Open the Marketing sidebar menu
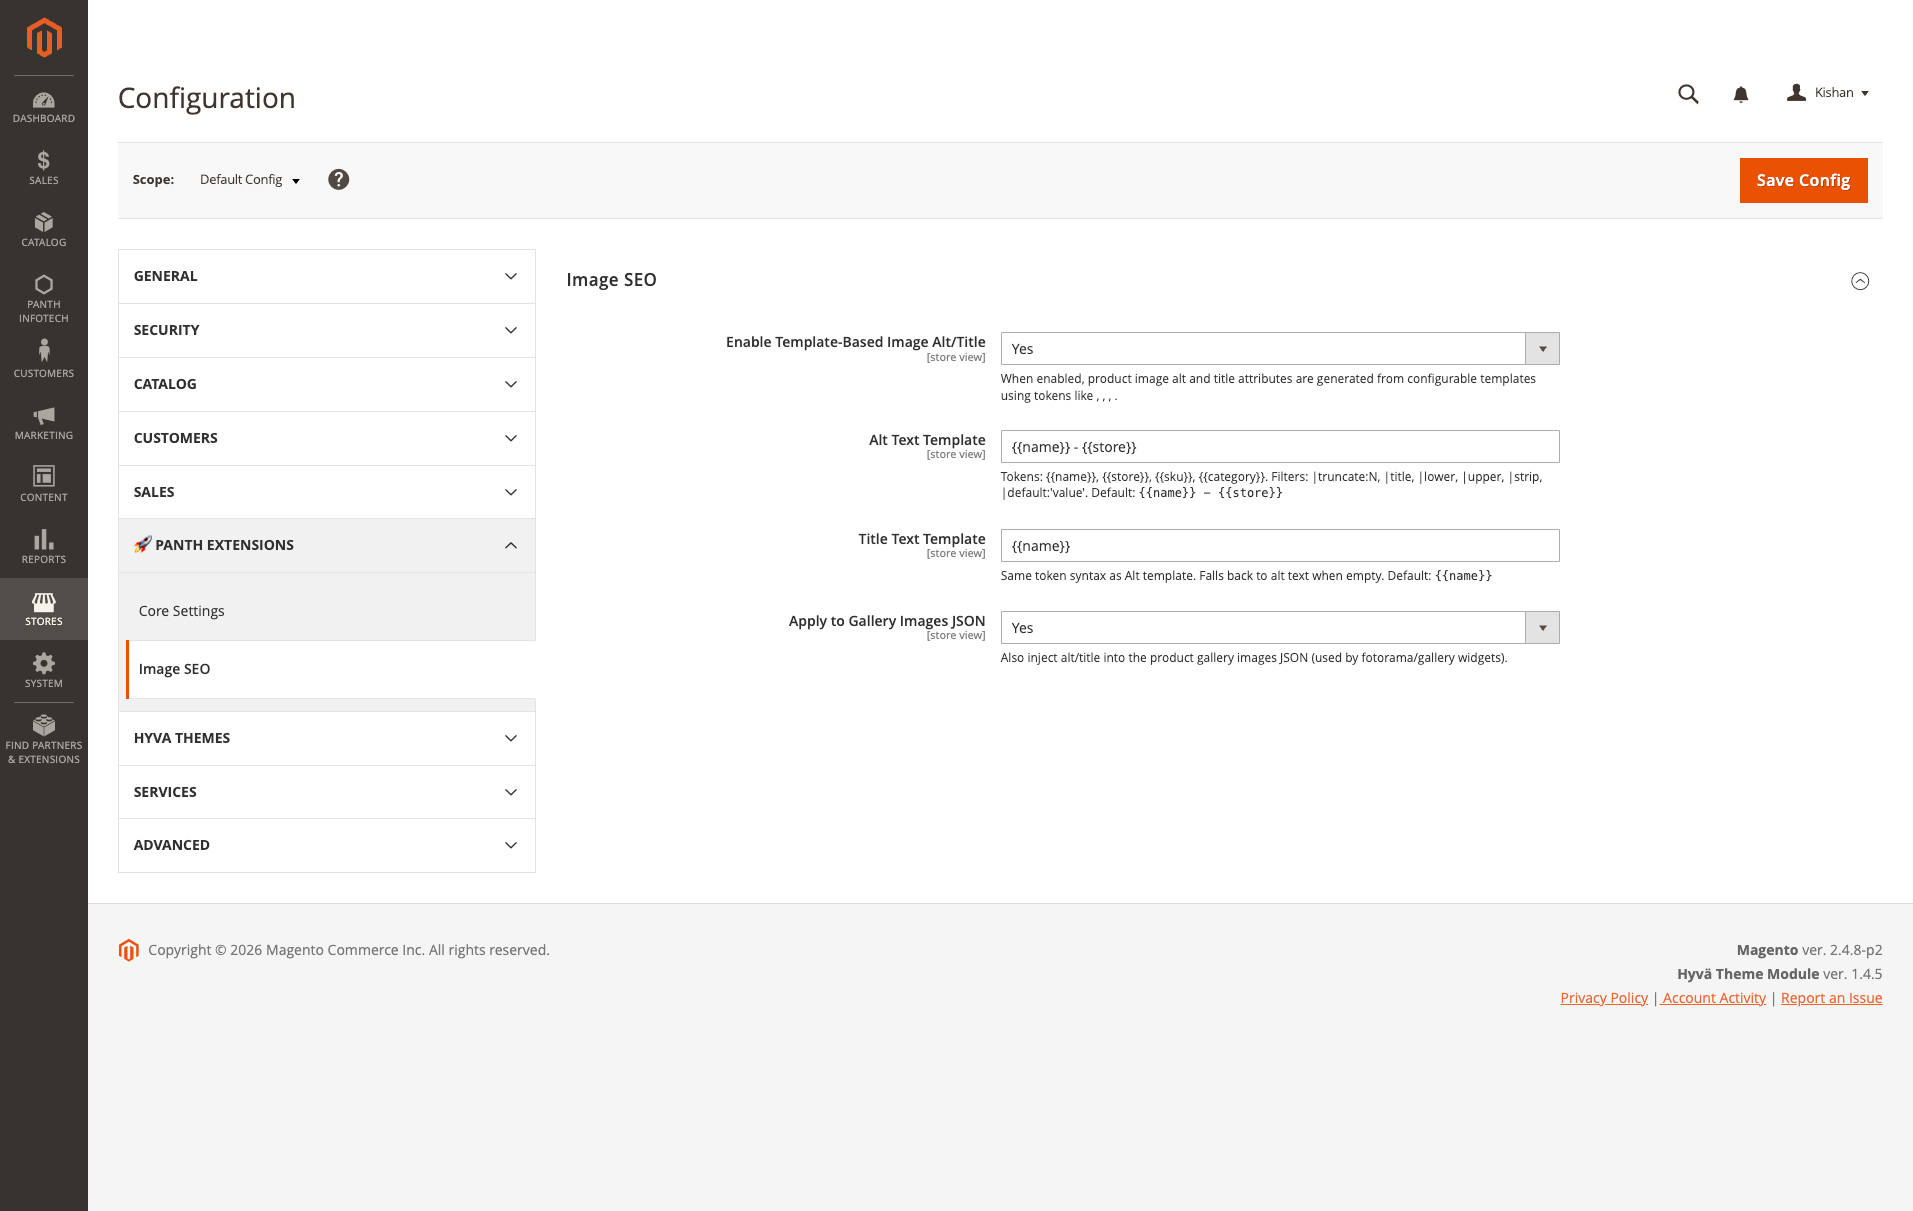 [x=43, y=421]
